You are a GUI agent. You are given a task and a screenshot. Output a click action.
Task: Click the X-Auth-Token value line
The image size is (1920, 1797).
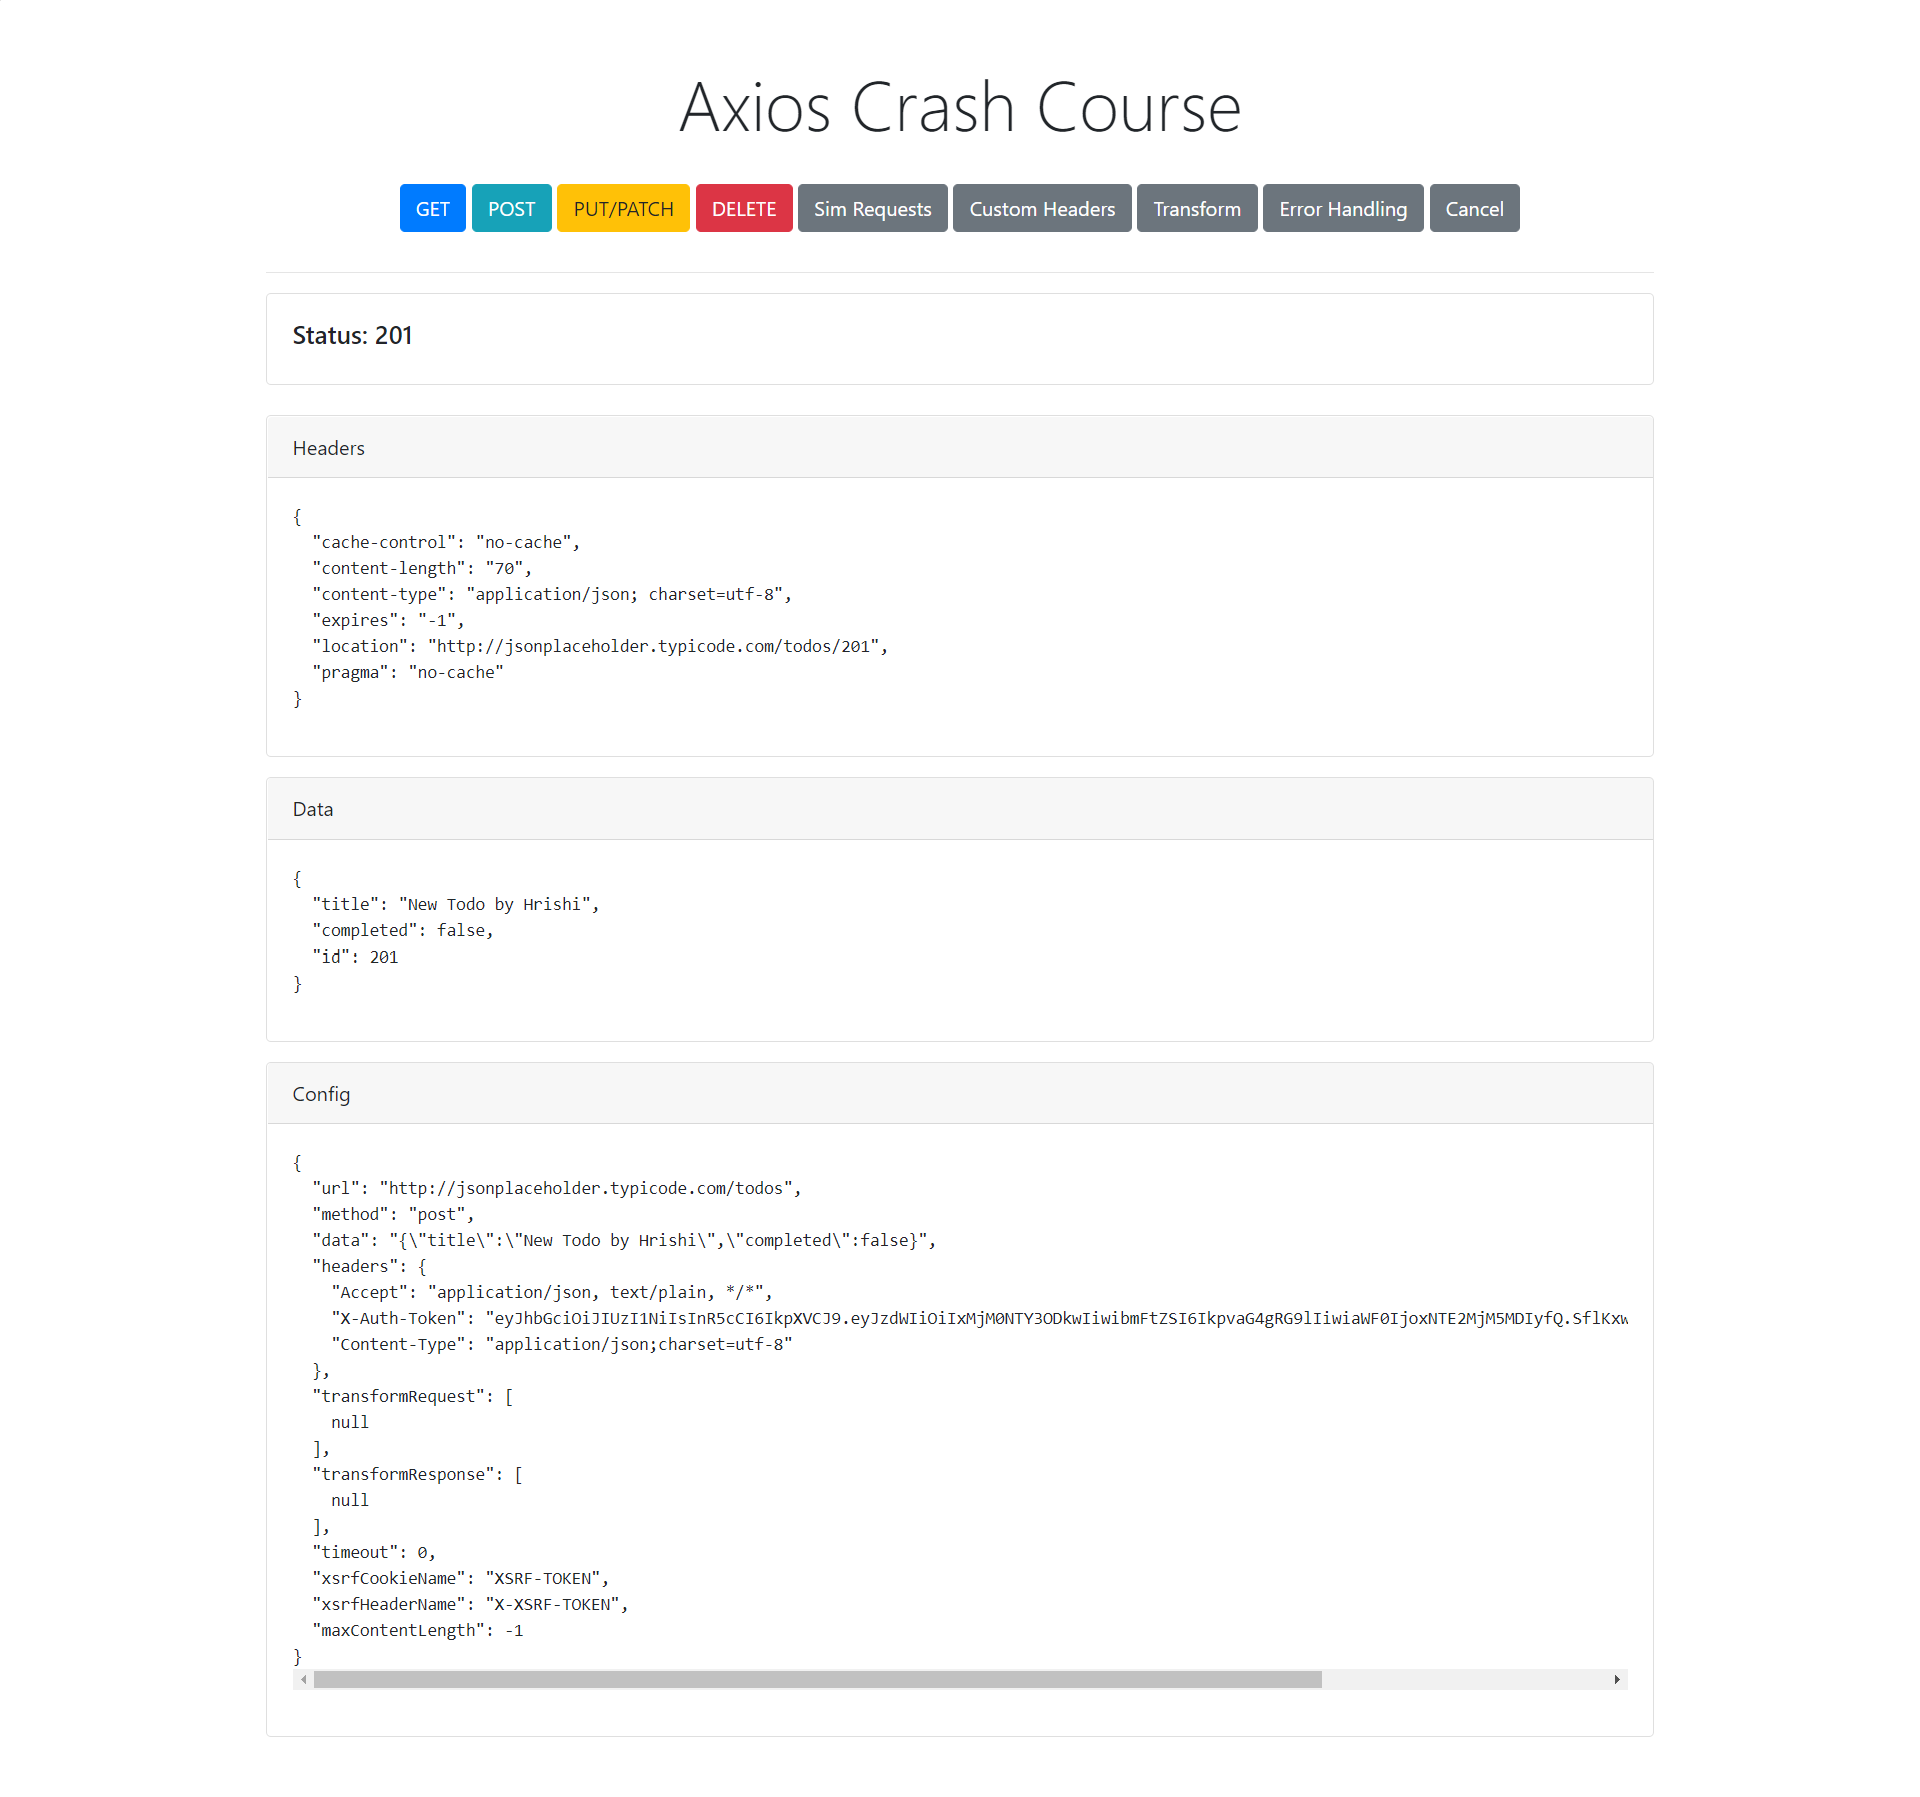pos(980,1318)
